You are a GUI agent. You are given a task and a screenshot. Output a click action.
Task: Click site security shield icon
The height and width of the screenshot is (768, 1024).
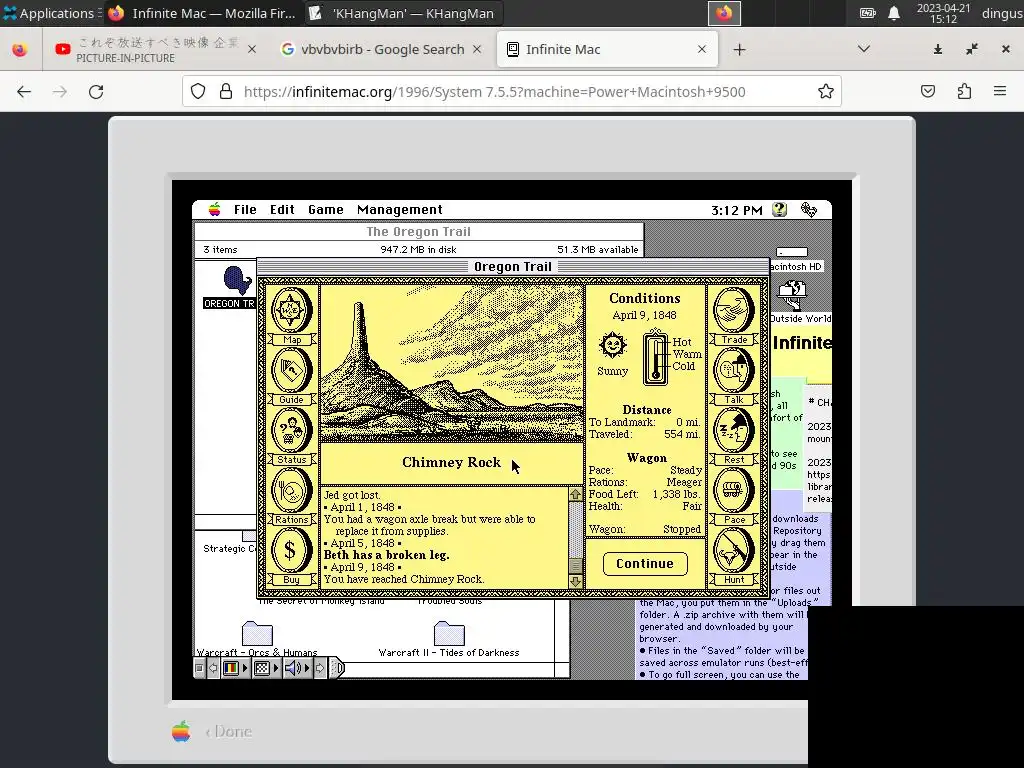198,91
